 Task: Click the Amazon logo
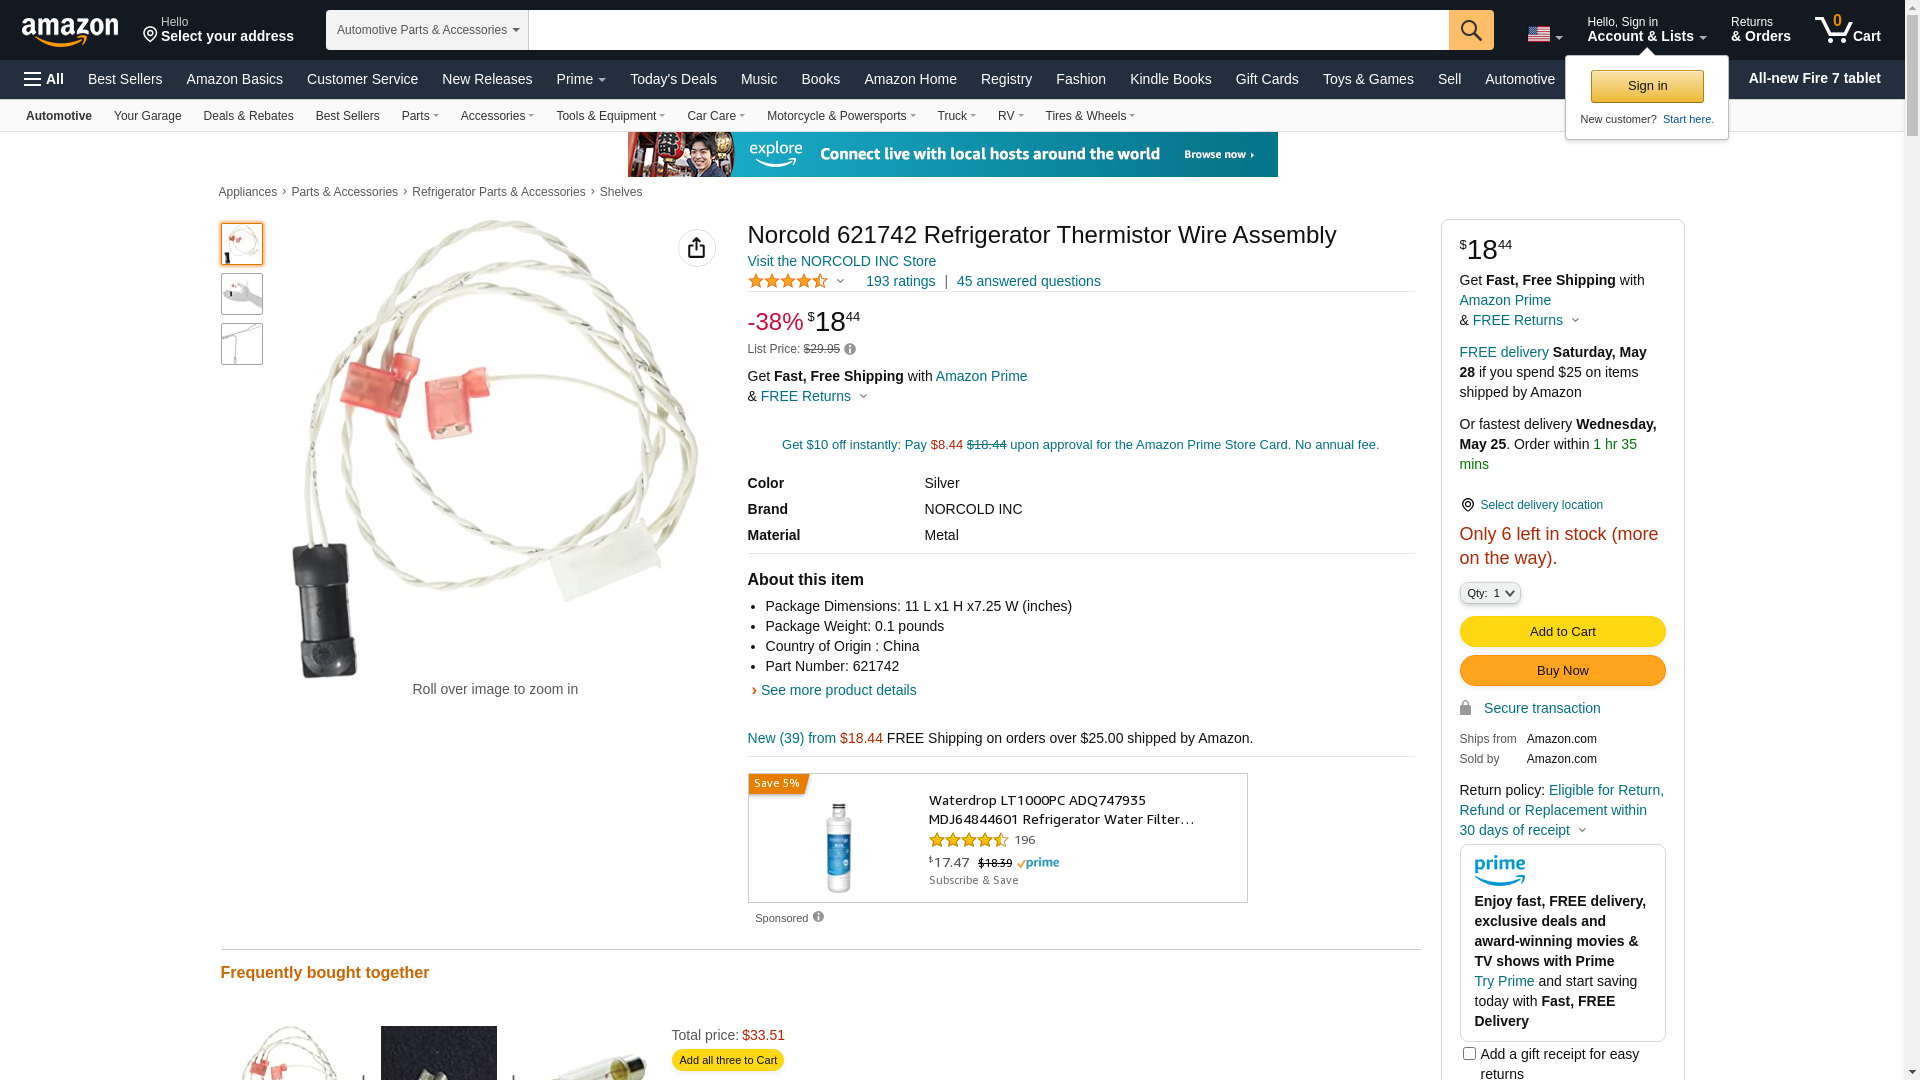70,32
